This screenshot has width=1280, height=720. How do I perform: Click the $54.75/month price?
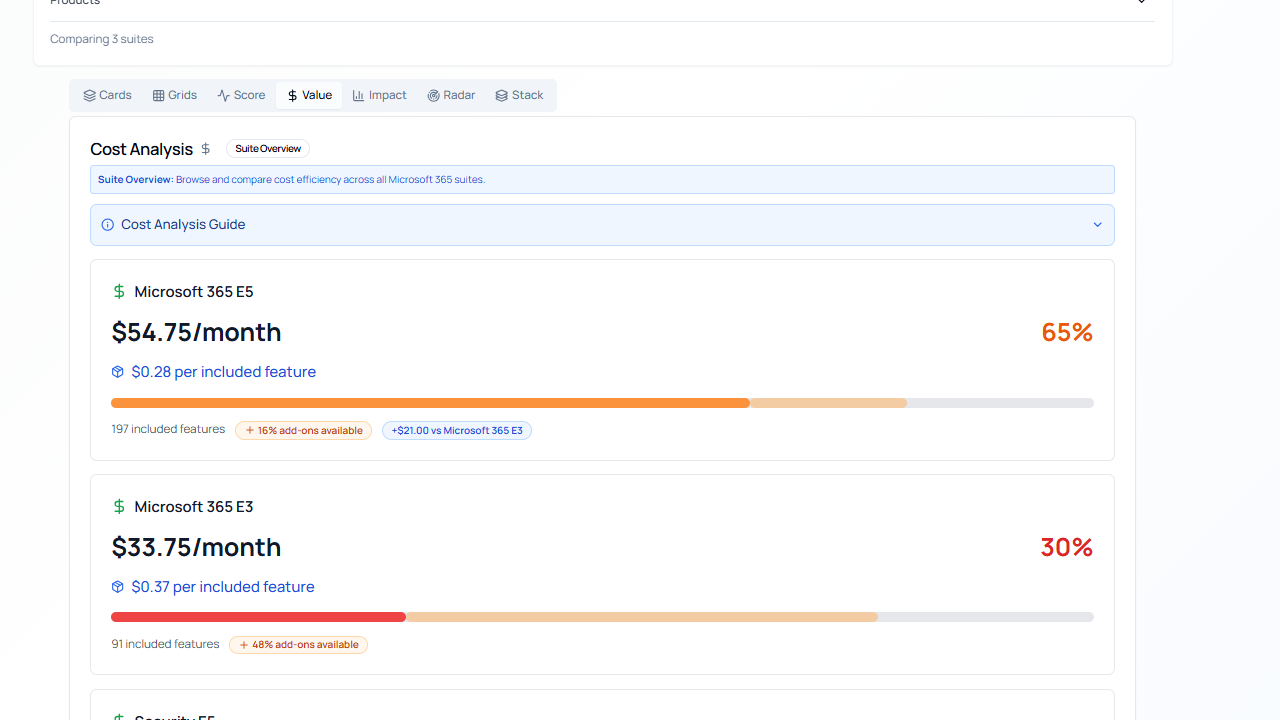click(x=196, y=332)
